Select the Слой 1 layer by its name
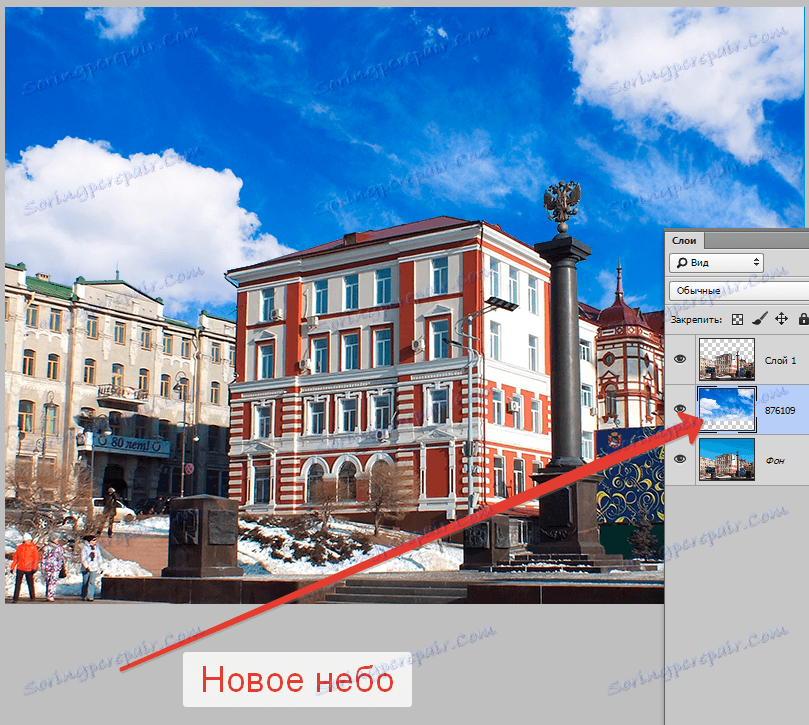 tap(781, 358)
